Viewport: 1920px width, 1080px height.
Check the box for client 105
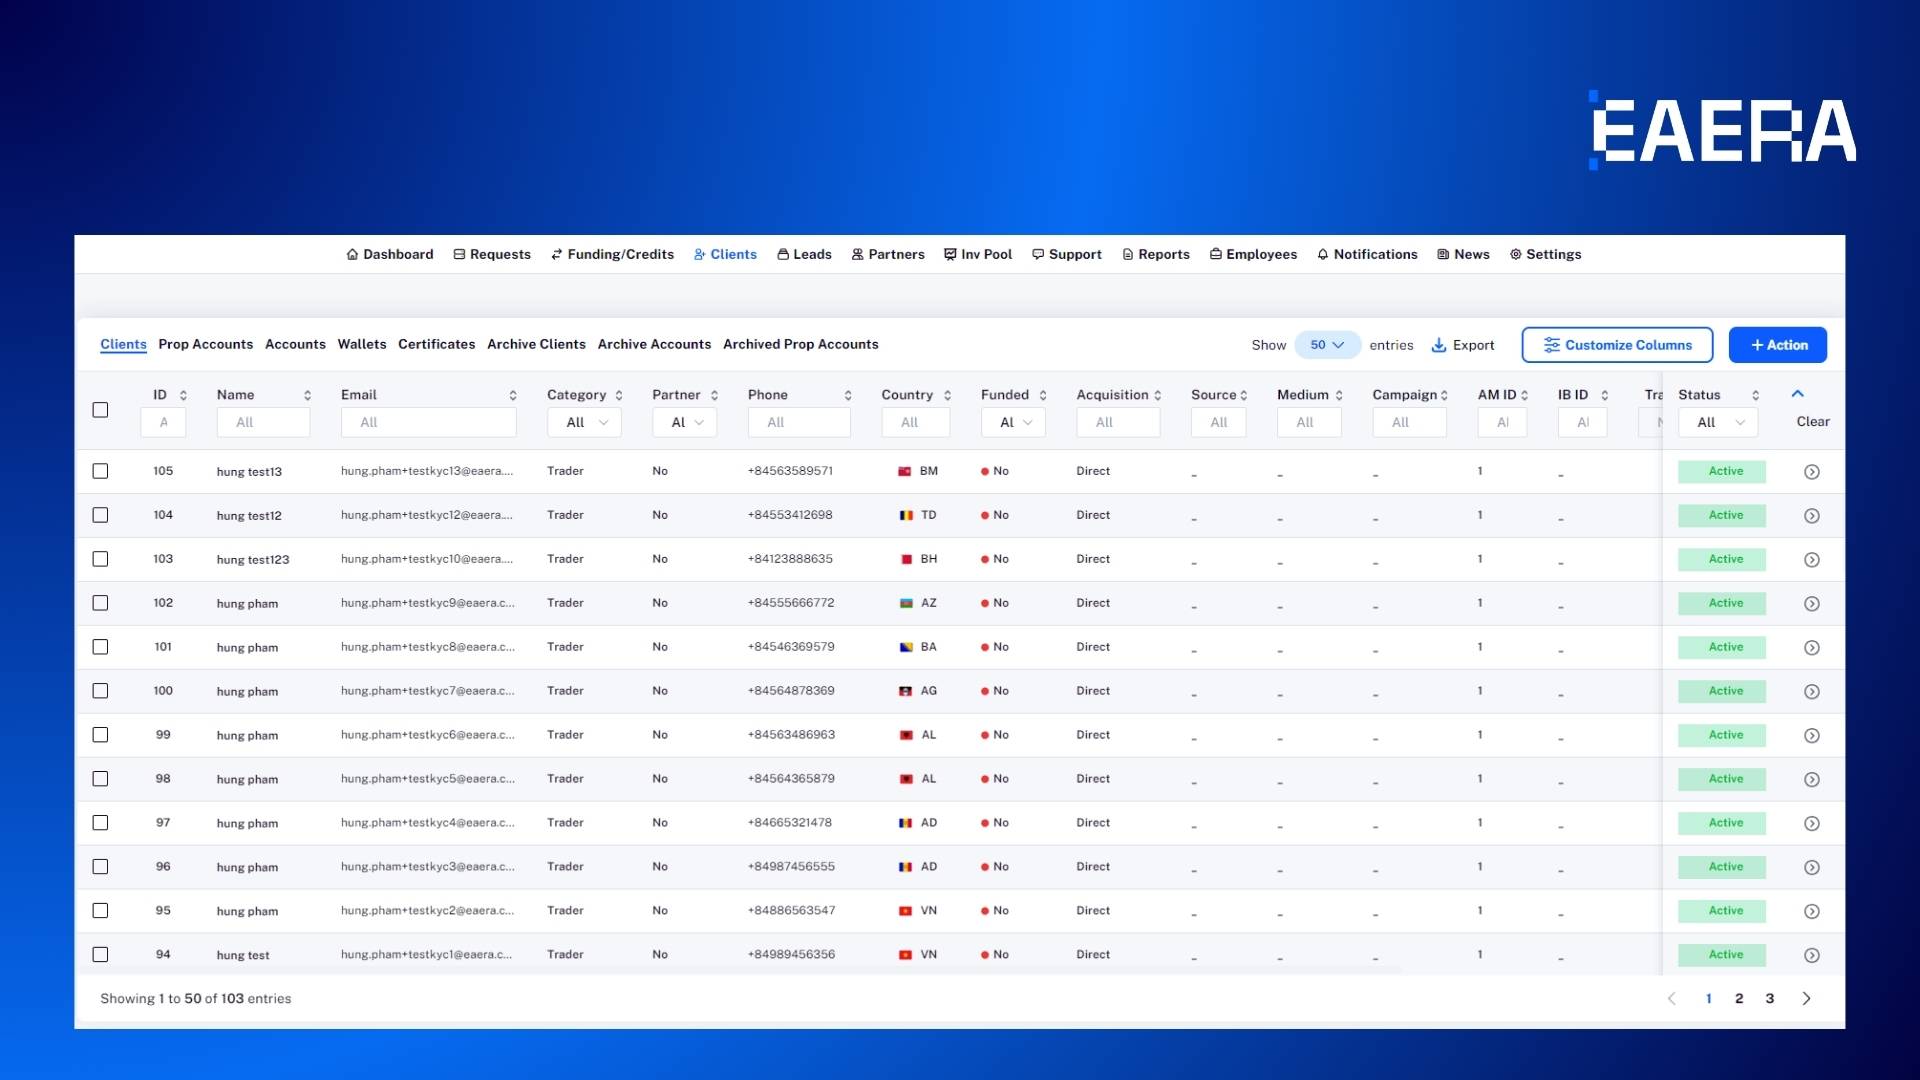100,471
